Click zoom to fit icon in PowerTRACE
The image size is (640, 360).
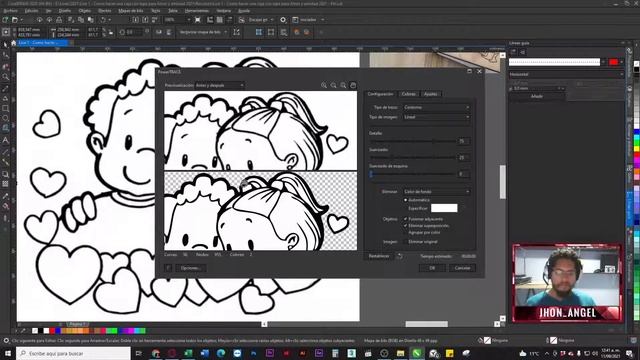coord(343,85)
